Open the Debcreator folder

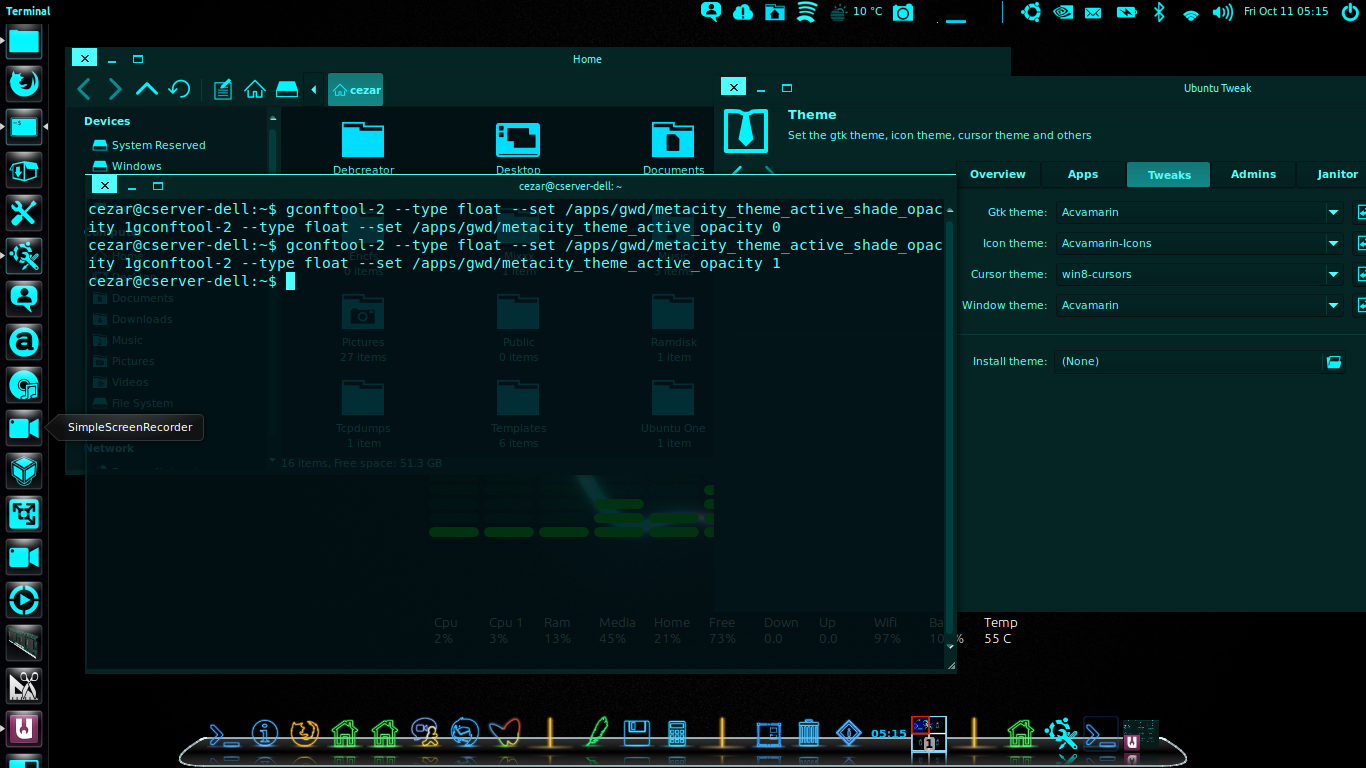[363, 148]
